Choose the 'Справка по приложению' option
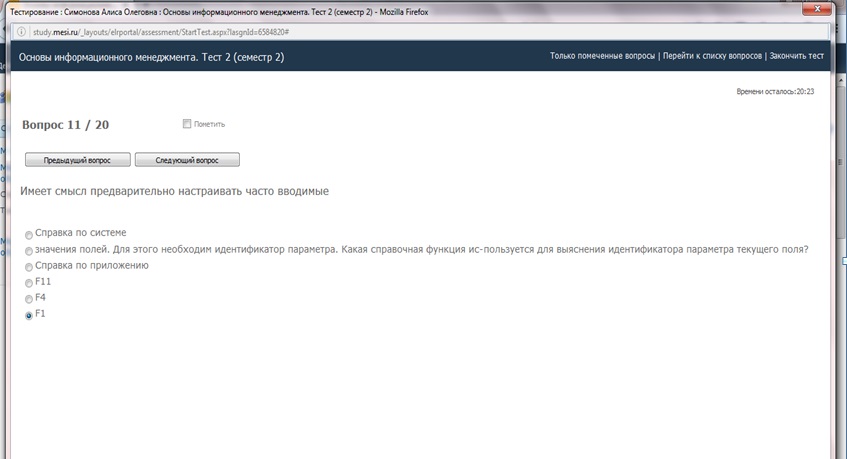 coord(29,267)
